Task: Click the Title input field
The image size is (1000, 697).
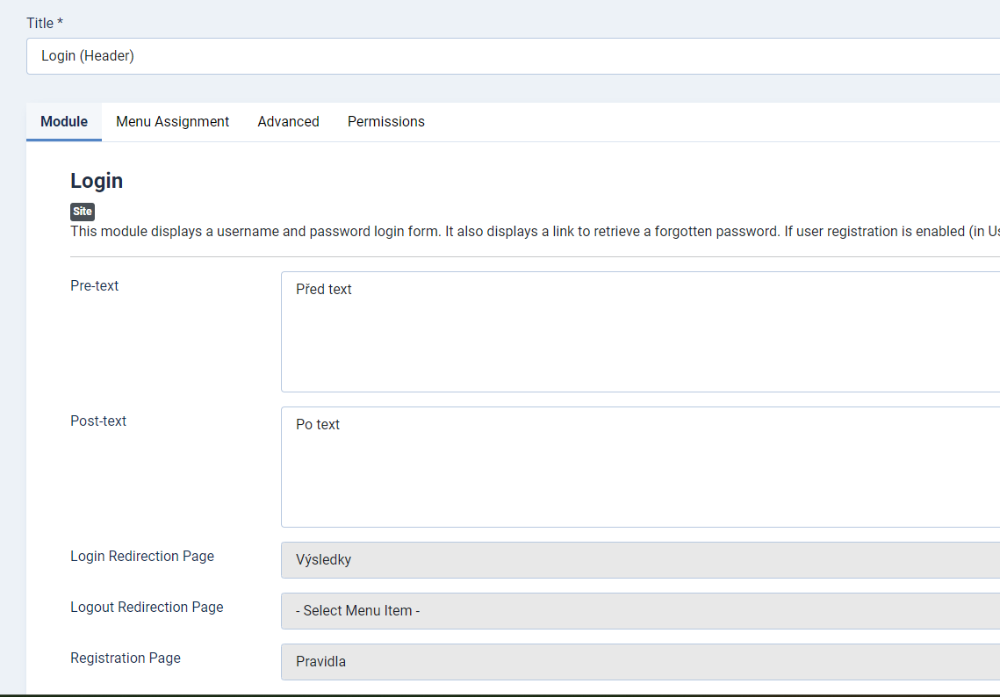Action: click(x=512, y=56)
